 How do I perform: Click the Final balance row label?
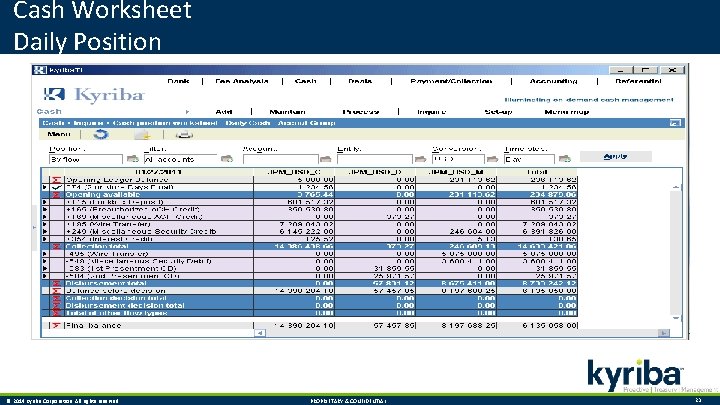tap(94, 326)
